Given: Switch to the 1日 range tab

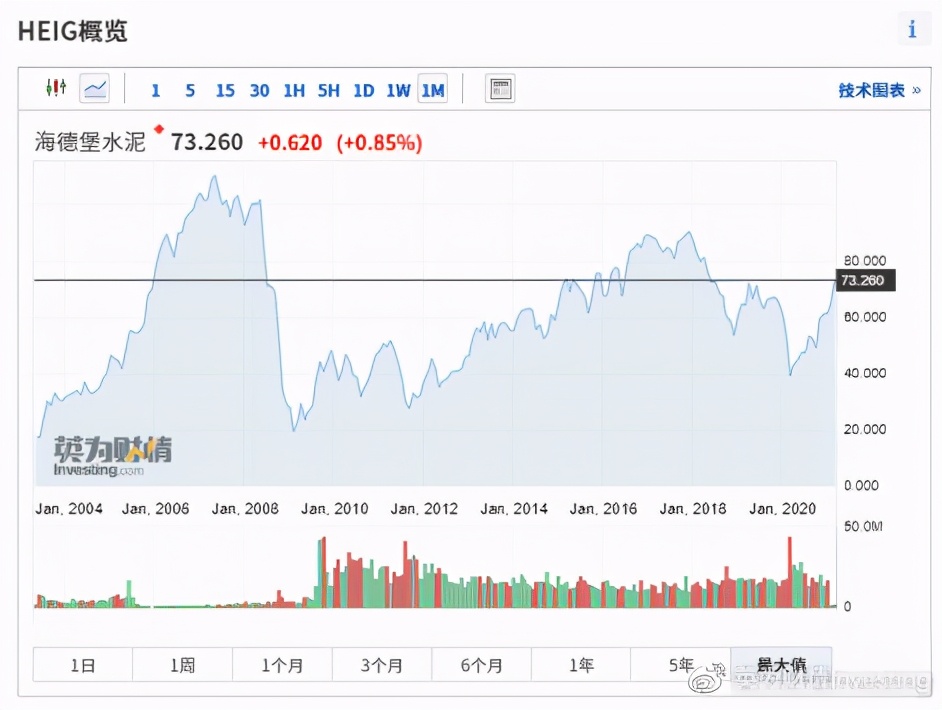Looking at the screenshot, I should (x=82, y=664).
